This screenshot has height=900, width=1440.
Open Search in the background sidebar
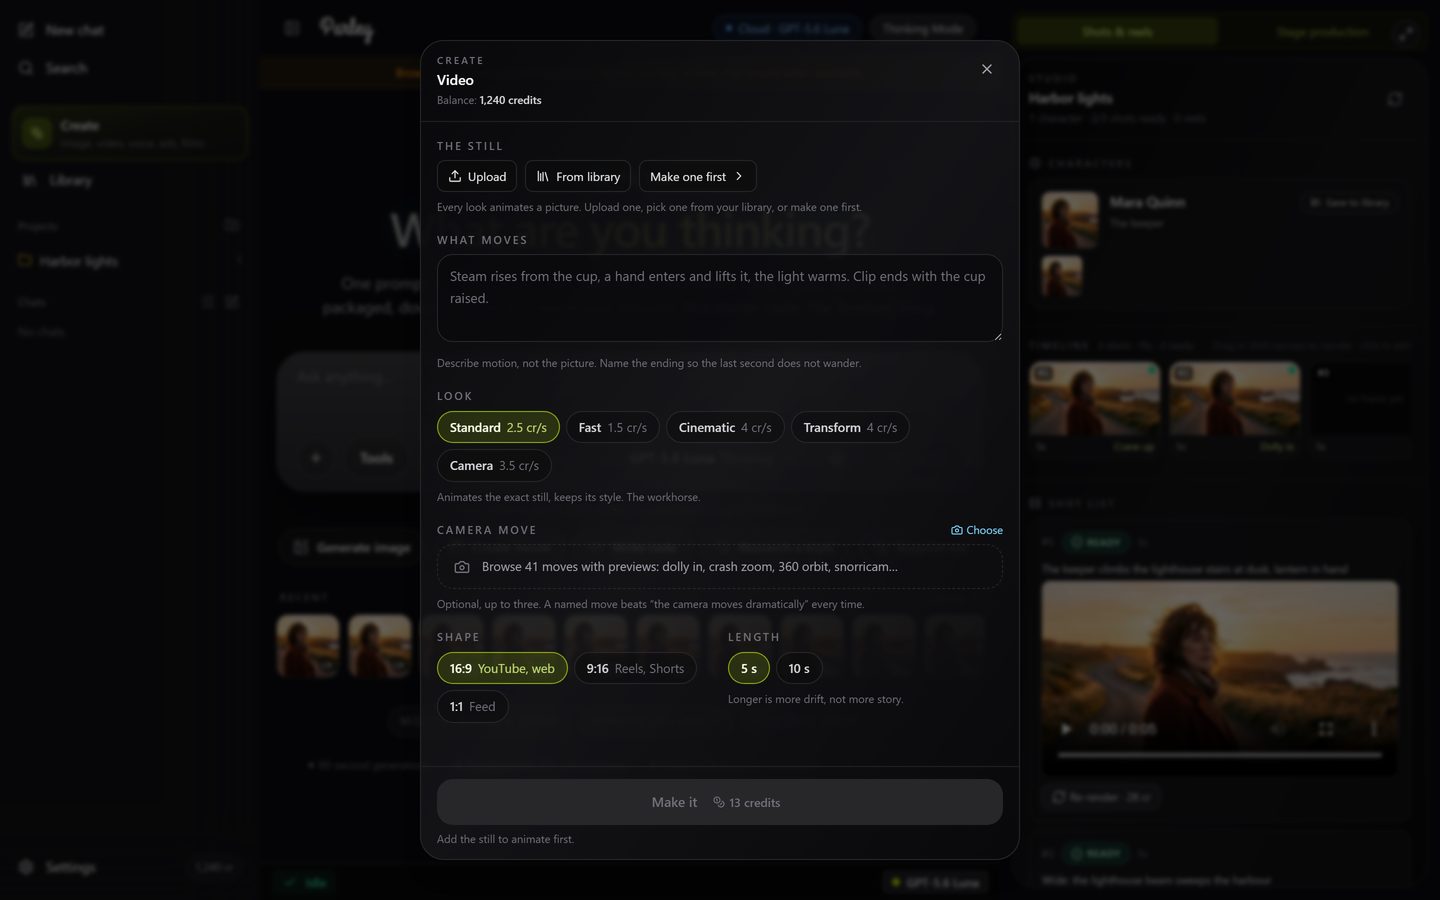[x=53, y=68]
